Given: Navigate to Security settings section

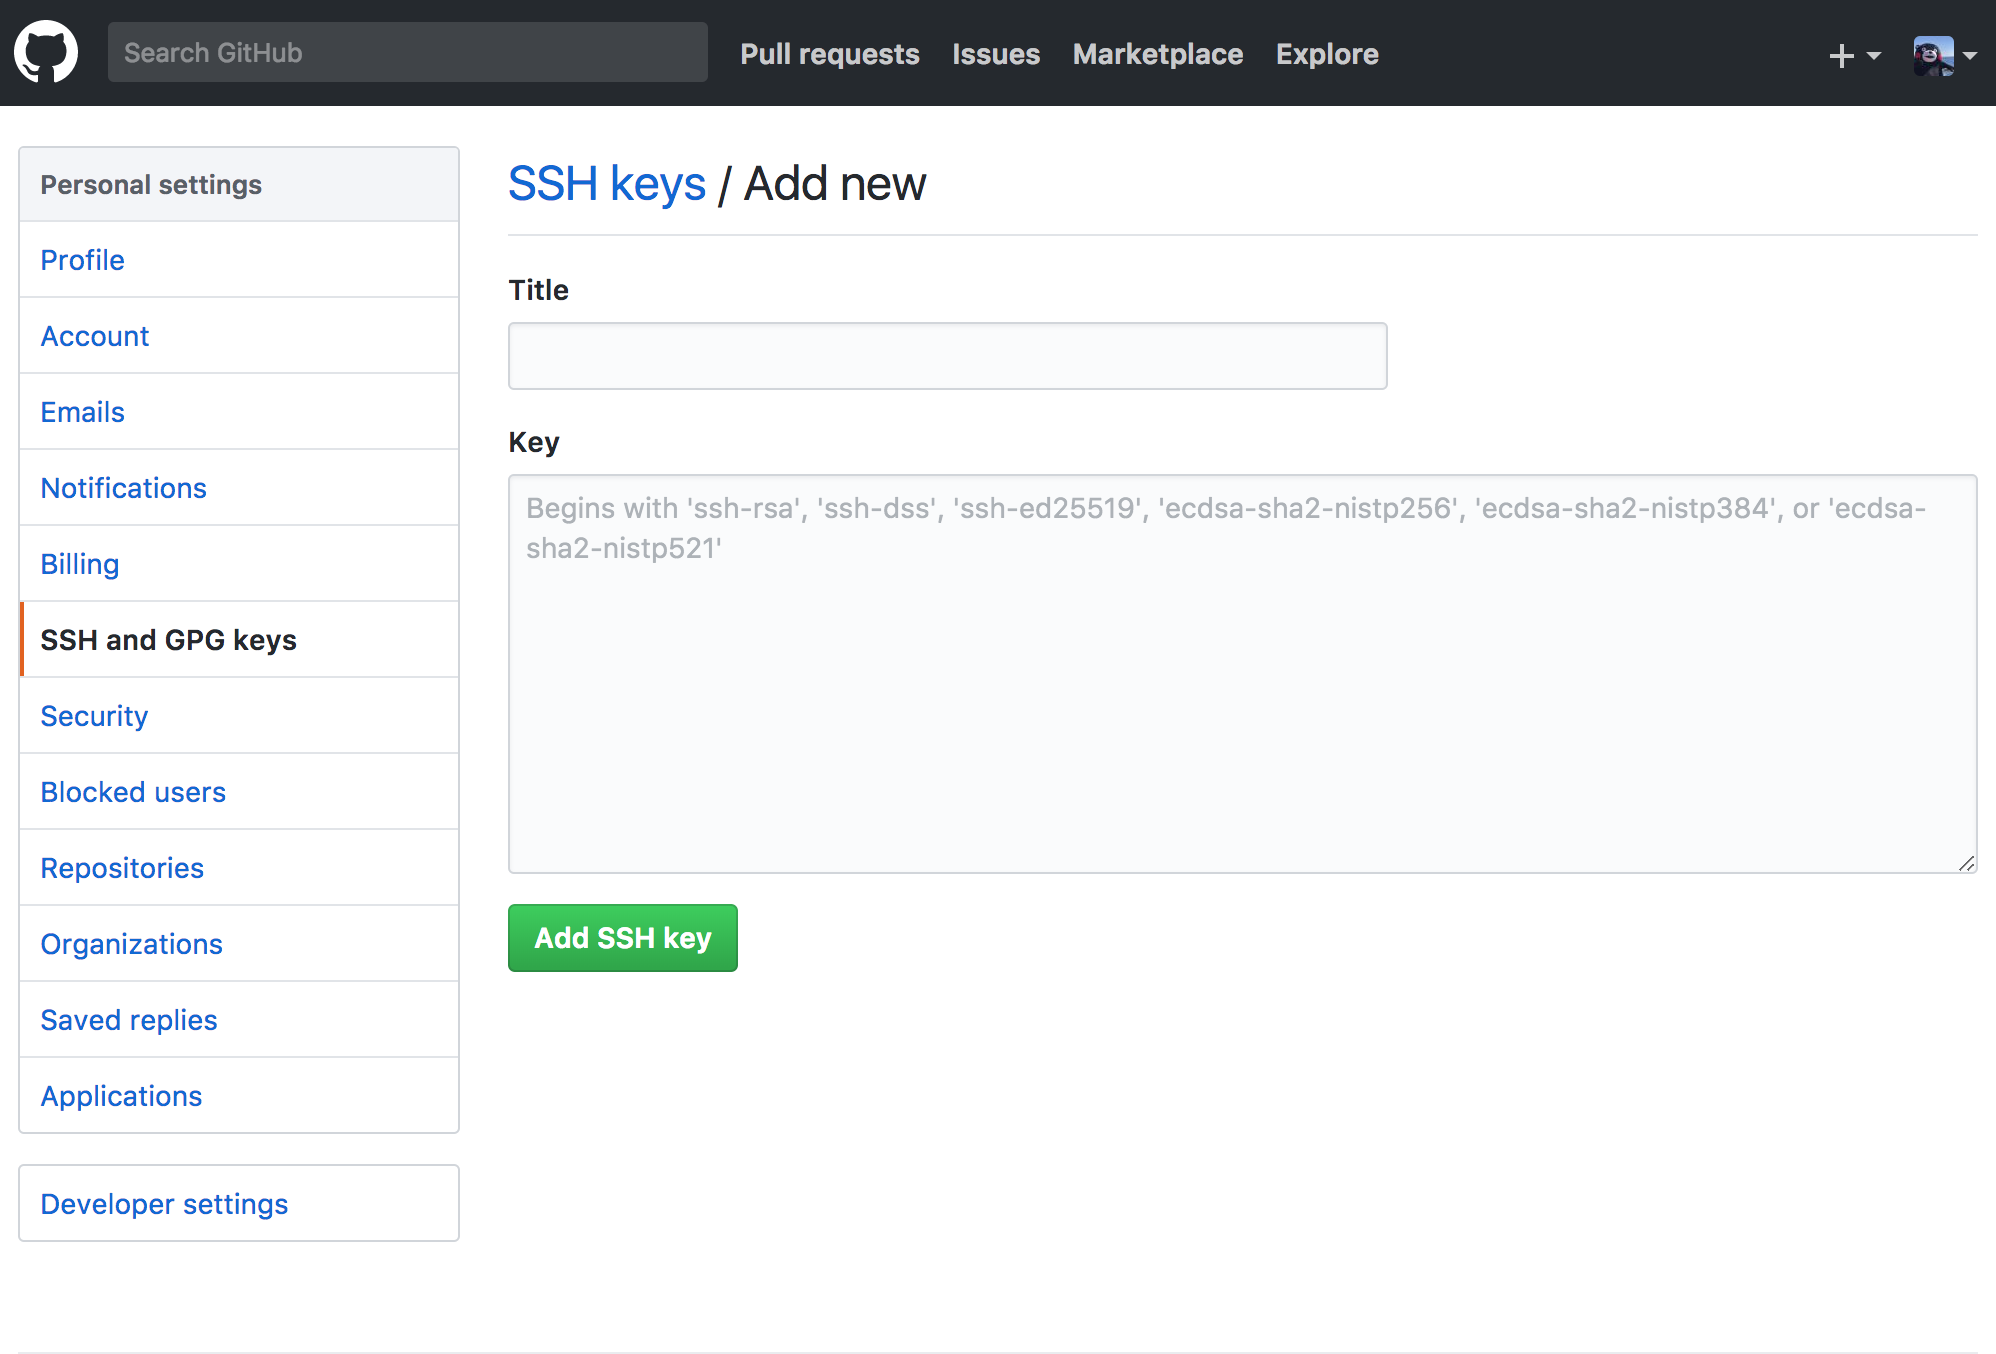Looking at the screenshot, I should (x=92, y=715).
